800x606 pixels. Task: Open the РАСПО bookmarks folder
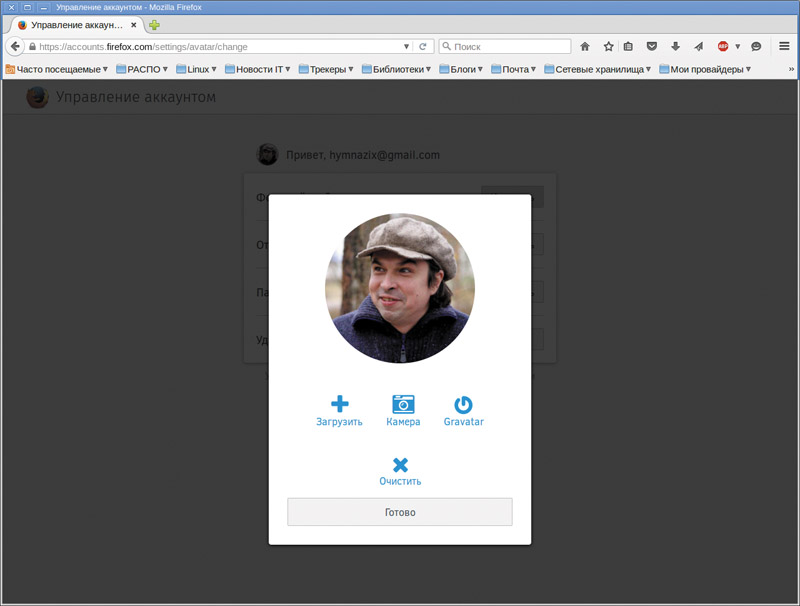pos(142,69)
